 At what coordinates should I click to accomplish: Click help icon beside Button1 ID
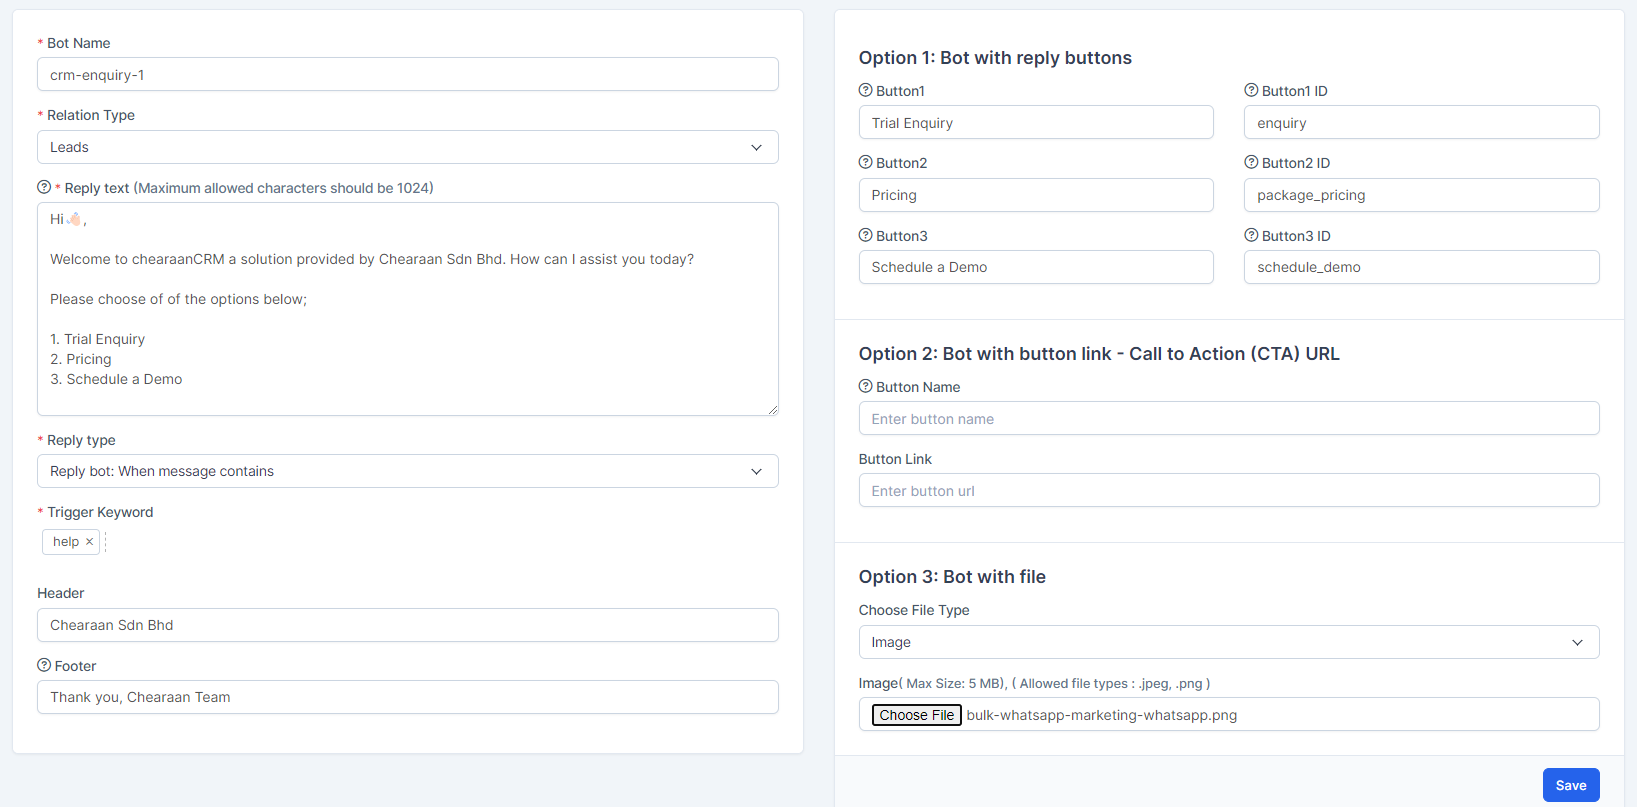pyautogui.click(x=1251, y=90)
